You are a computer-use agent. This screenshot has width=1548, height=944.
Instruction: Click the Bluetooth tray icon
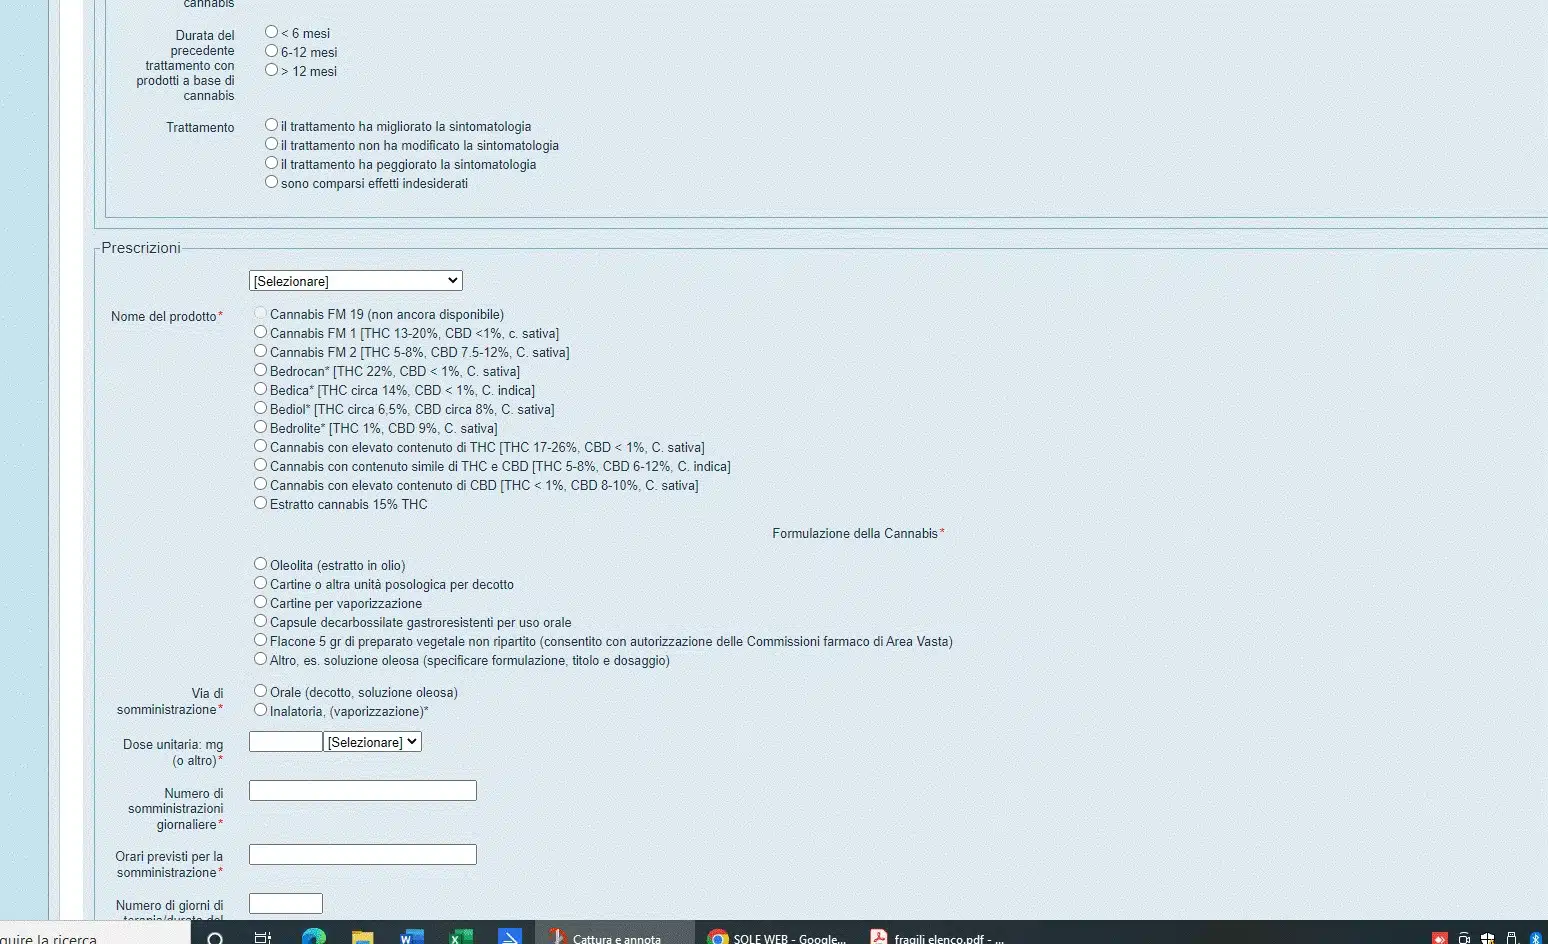point(1536,939)
